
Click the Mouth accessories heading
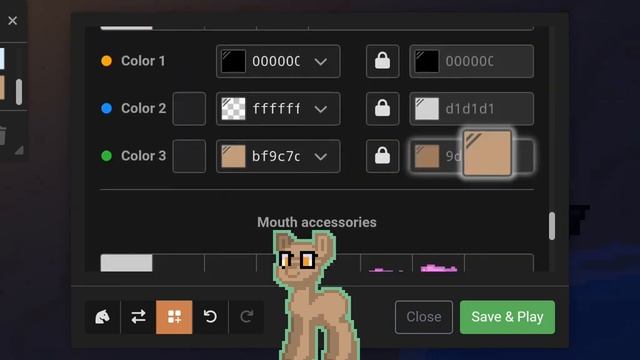click(317, 222)
